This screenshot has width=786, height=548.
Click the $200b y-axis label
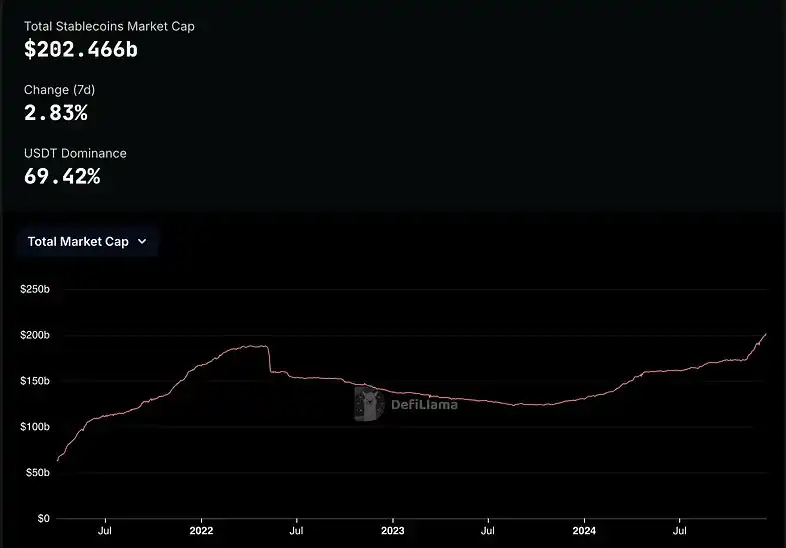35,335
